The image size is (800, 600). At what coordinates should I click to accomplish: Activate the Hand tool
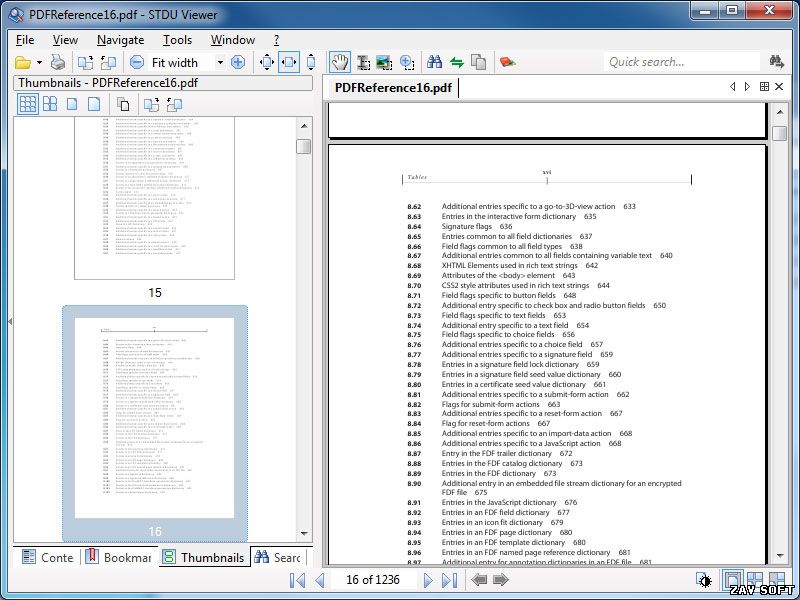(x=339, y=62)
